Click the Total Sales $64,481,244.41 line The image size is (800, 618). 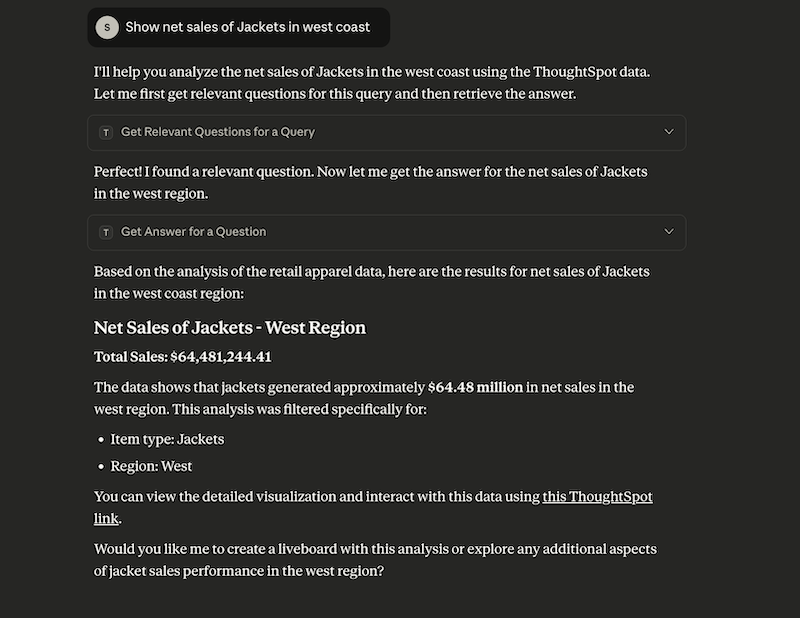pyautogui.click(x=183, y=357)
